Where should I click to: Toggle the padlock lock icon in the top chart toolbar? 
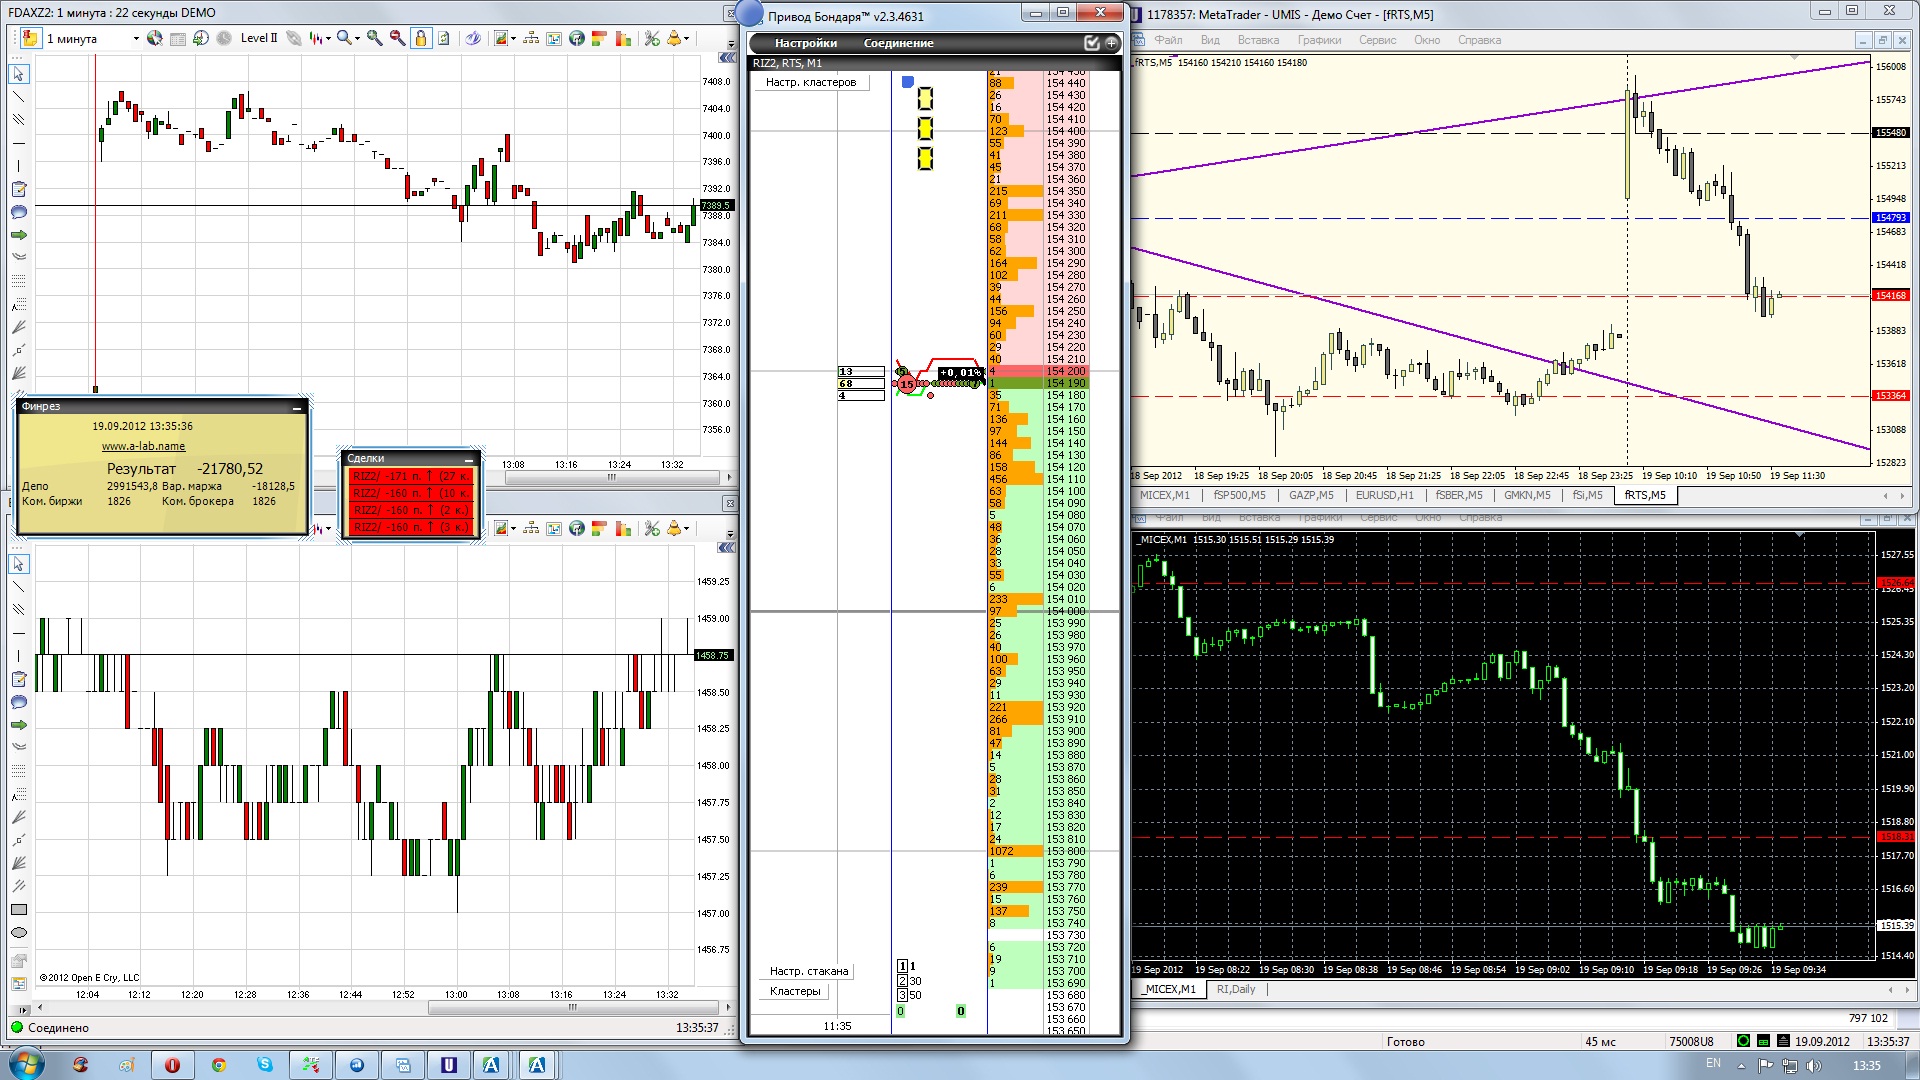click(421, 38)
